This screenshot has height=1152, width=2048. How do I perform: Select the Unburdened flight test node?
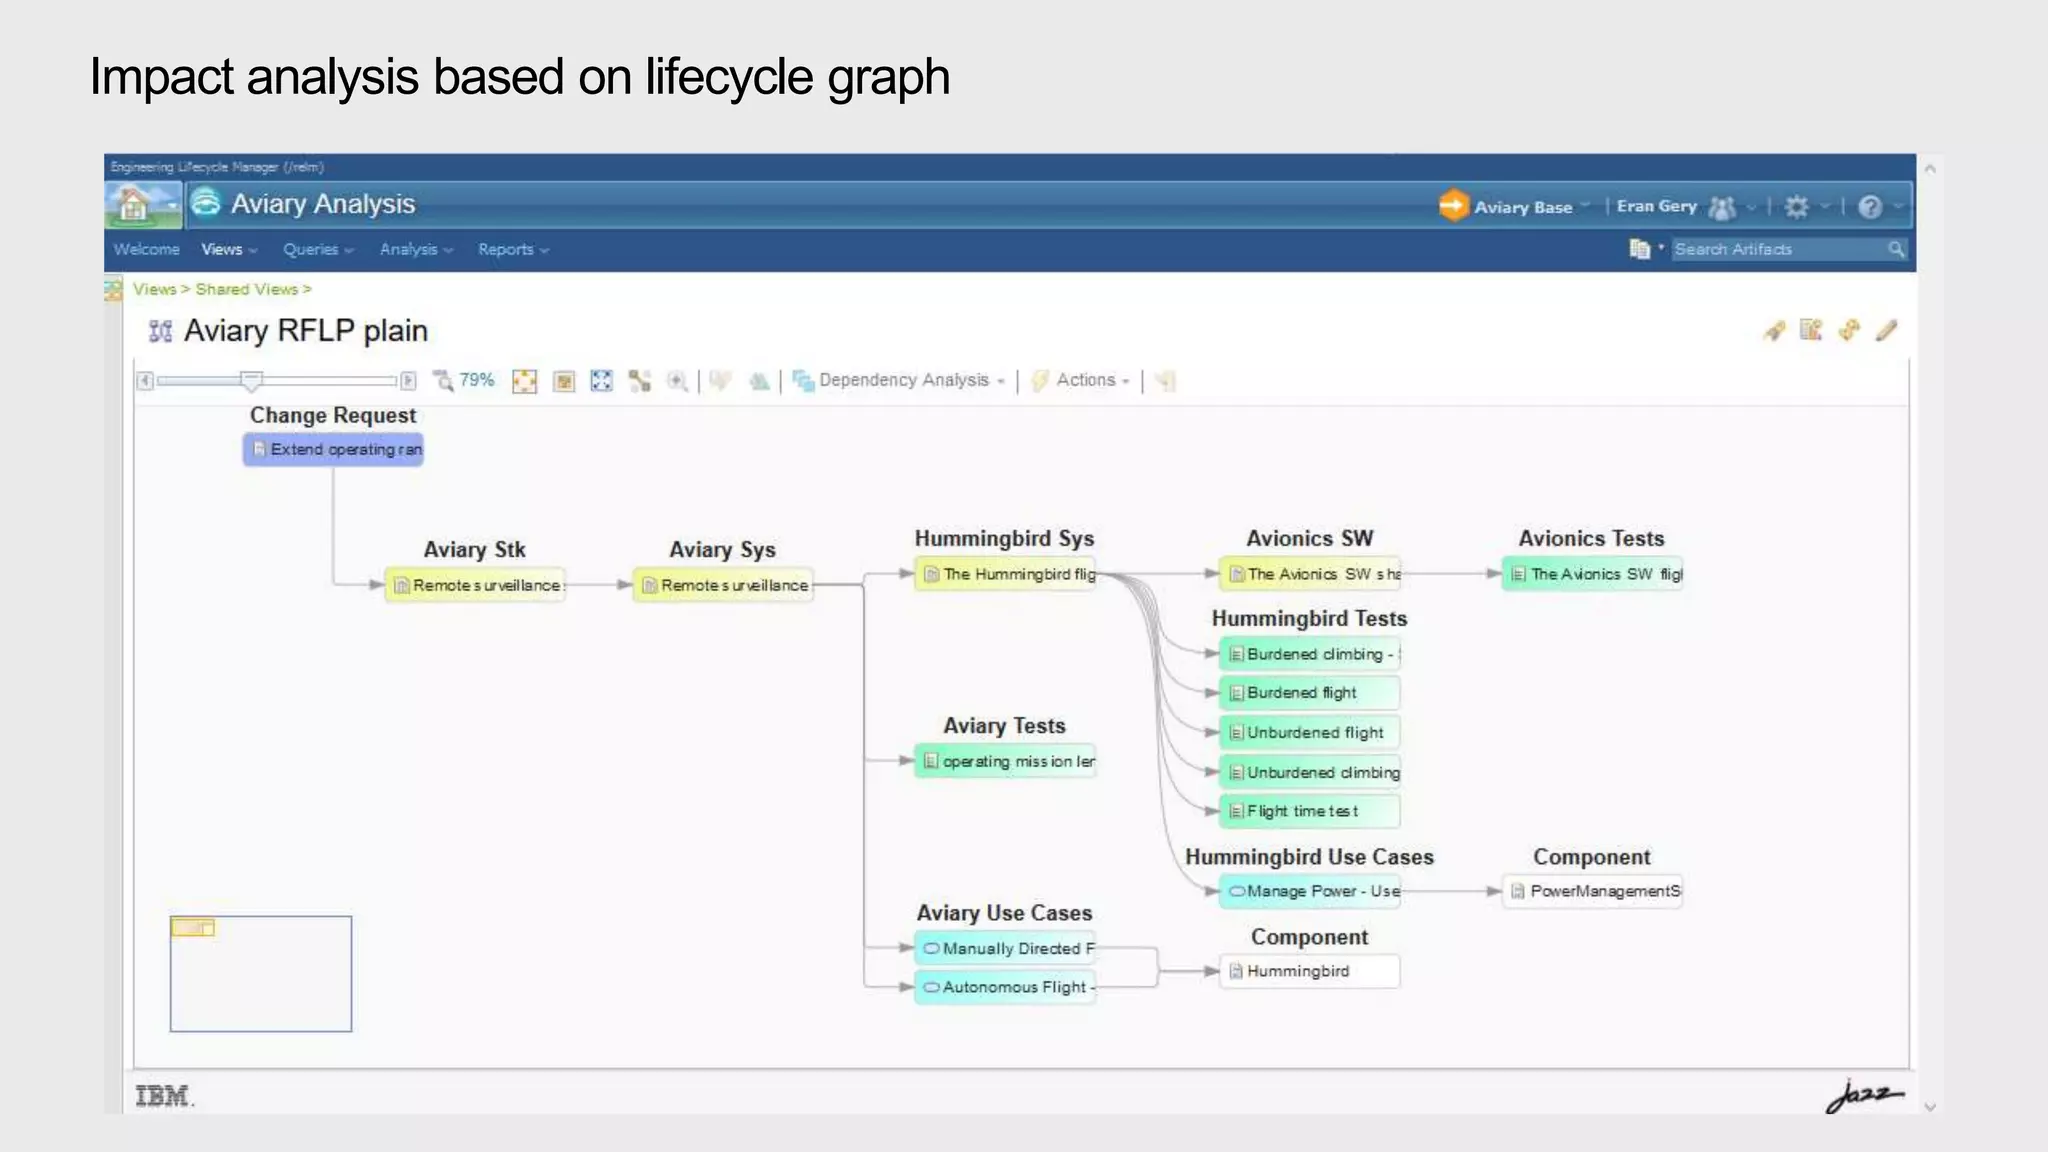tap(1310, 732)
